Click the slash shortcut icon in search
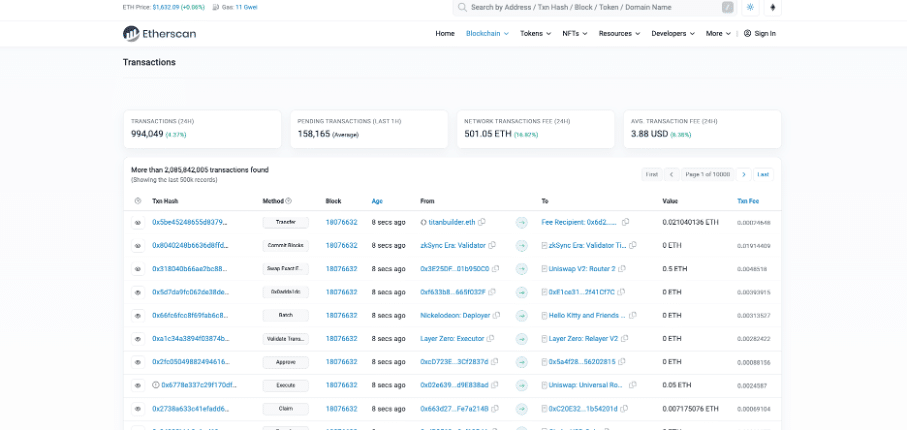The width and height of the screenshot is (908, 430). (x=727, y=8)
